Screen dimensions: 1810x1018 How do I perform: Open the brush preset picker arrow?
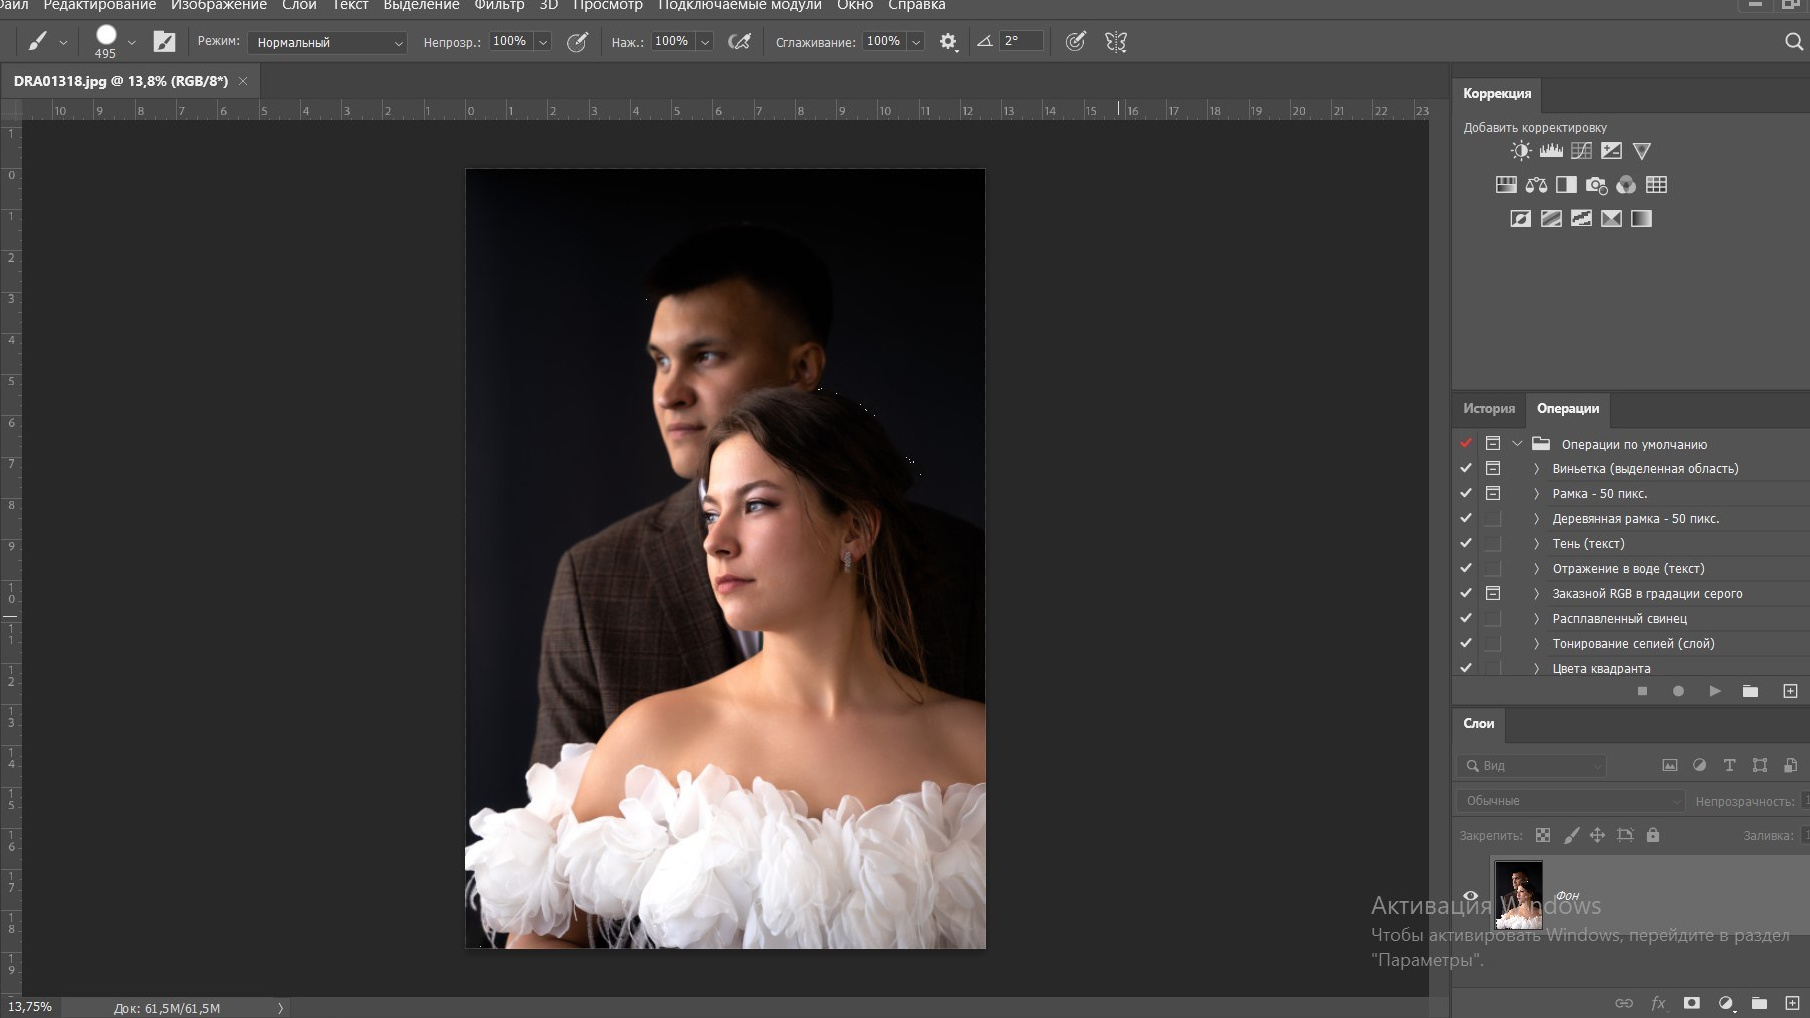pos(132,42)
